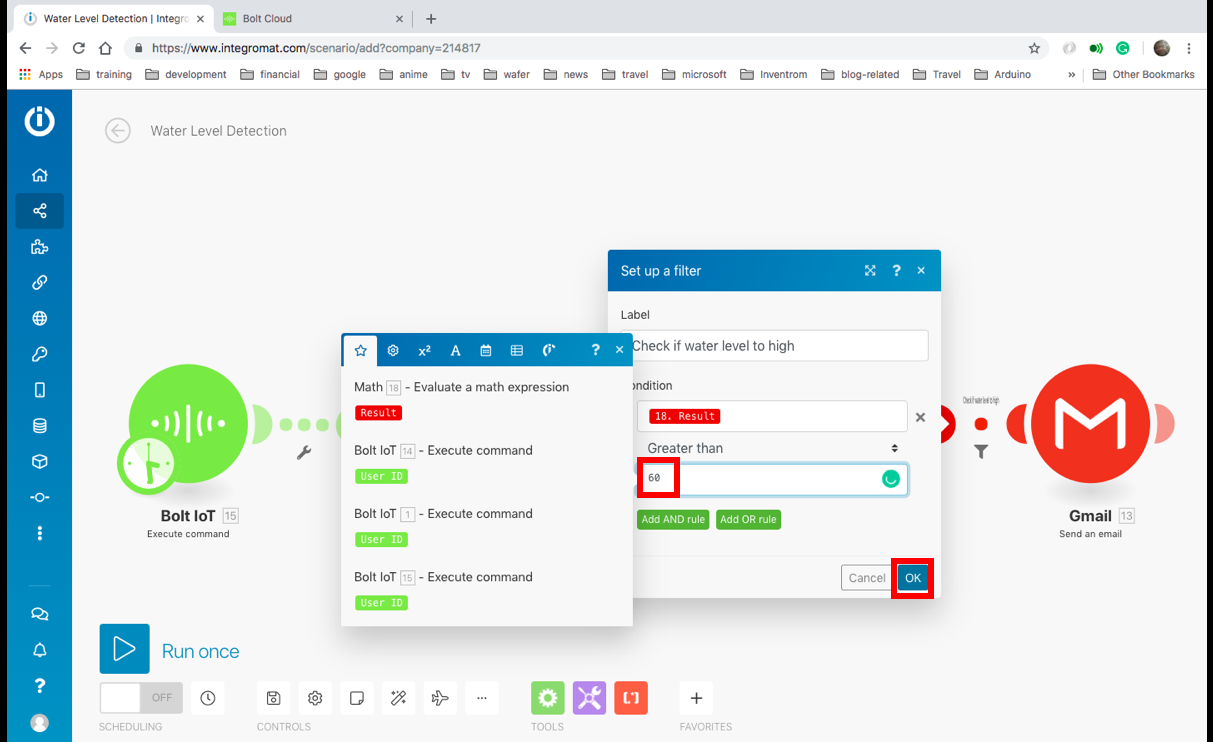Open the Auto-align magic wand tool
1213x742 pixels.
pyautogui.click(x=398, y=698)
